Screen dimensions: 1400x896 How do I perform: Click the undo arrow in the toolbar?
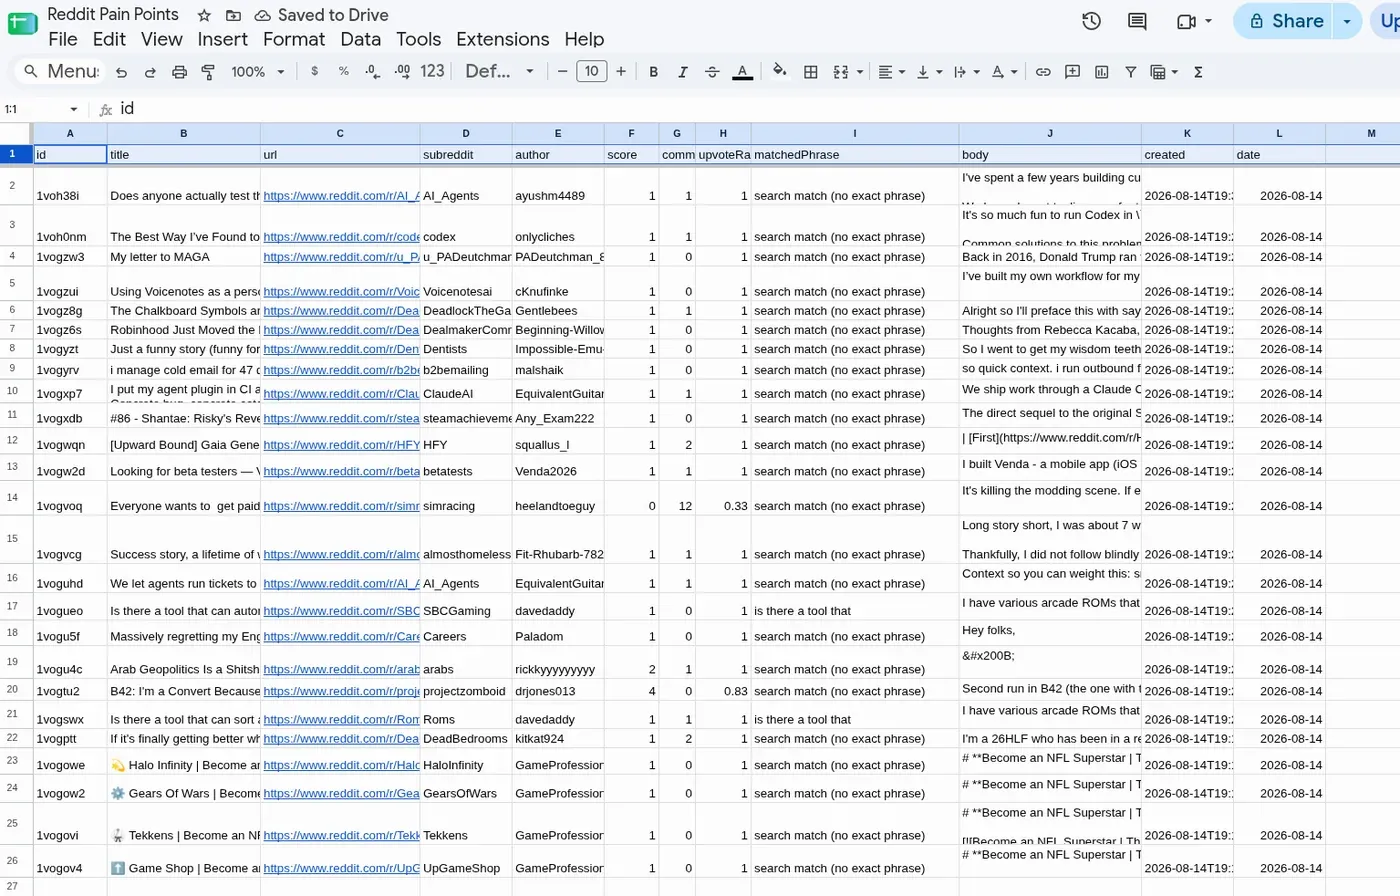click(x=121, y=72)
